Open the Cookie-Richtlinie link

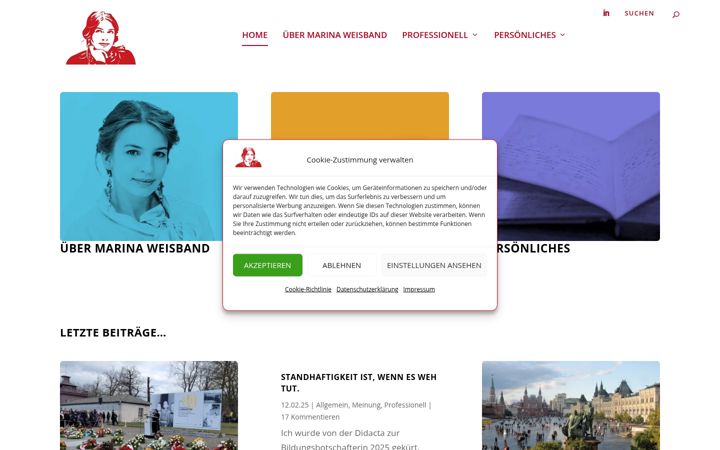coord(308,289)
